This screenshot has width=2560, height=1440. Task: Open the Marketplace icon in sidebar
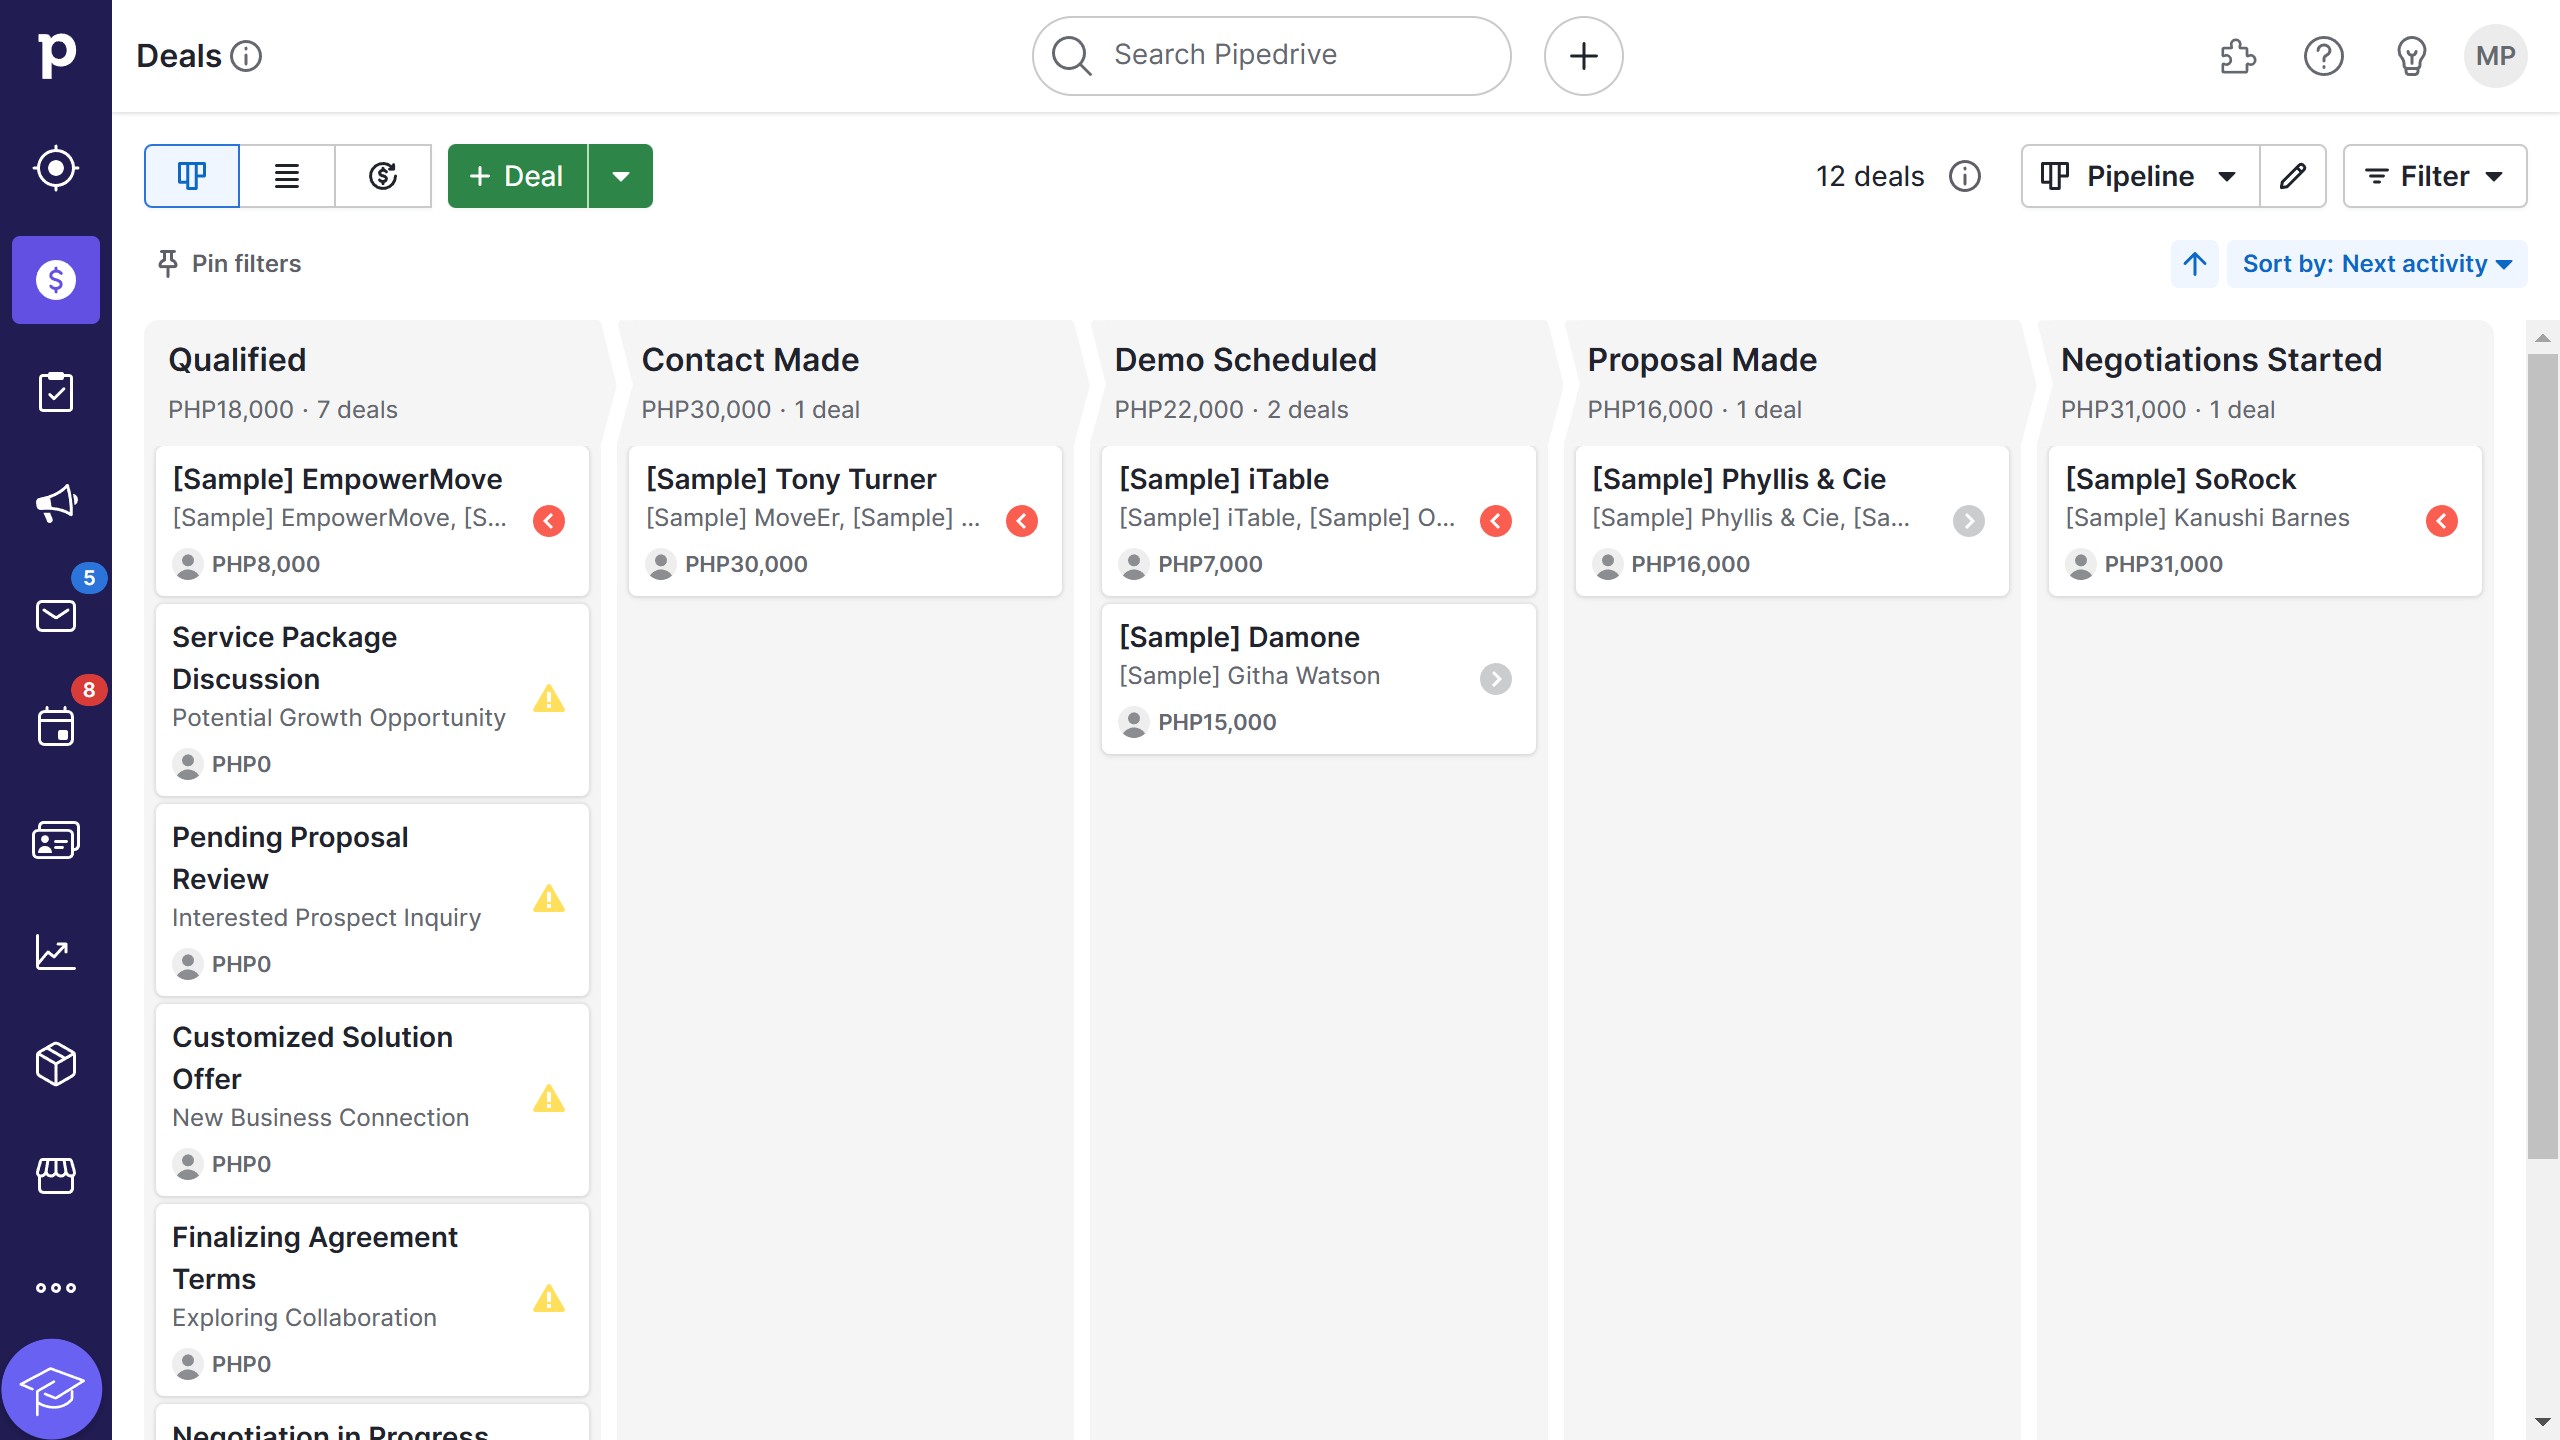point(55,1175)
